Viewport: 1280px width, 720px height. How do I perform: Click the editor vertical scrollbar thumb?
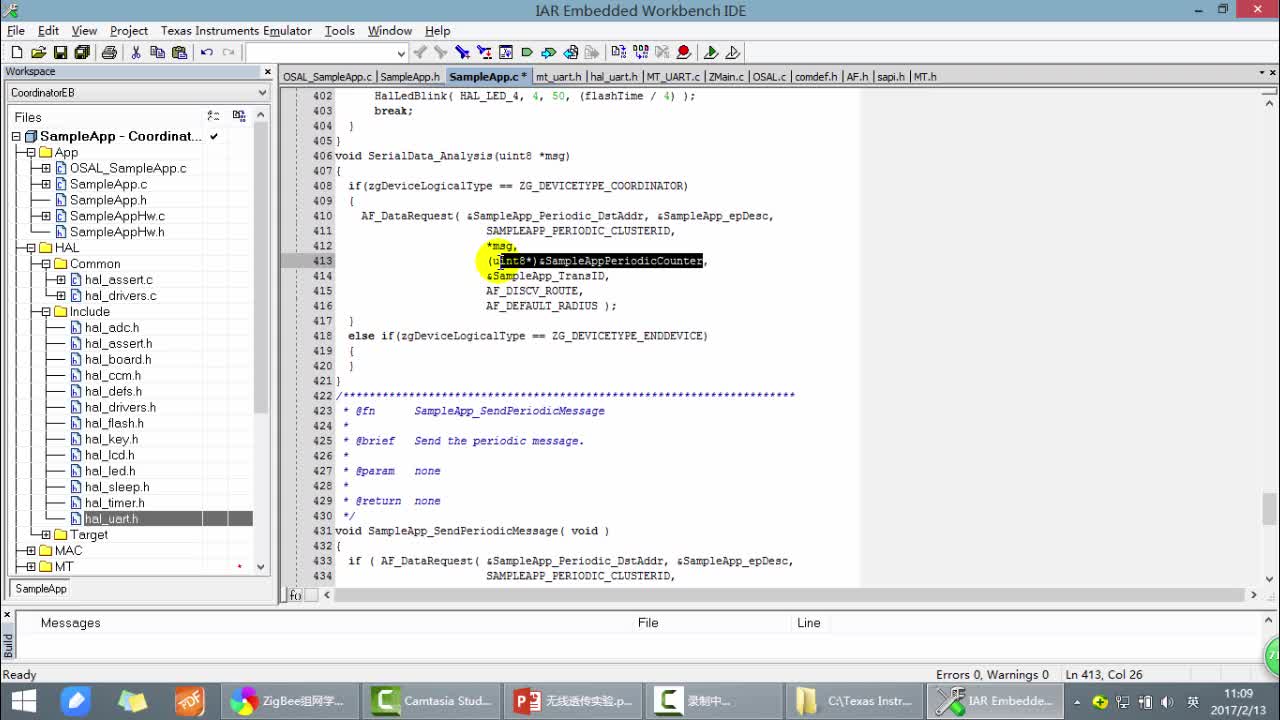(1270, 509)
